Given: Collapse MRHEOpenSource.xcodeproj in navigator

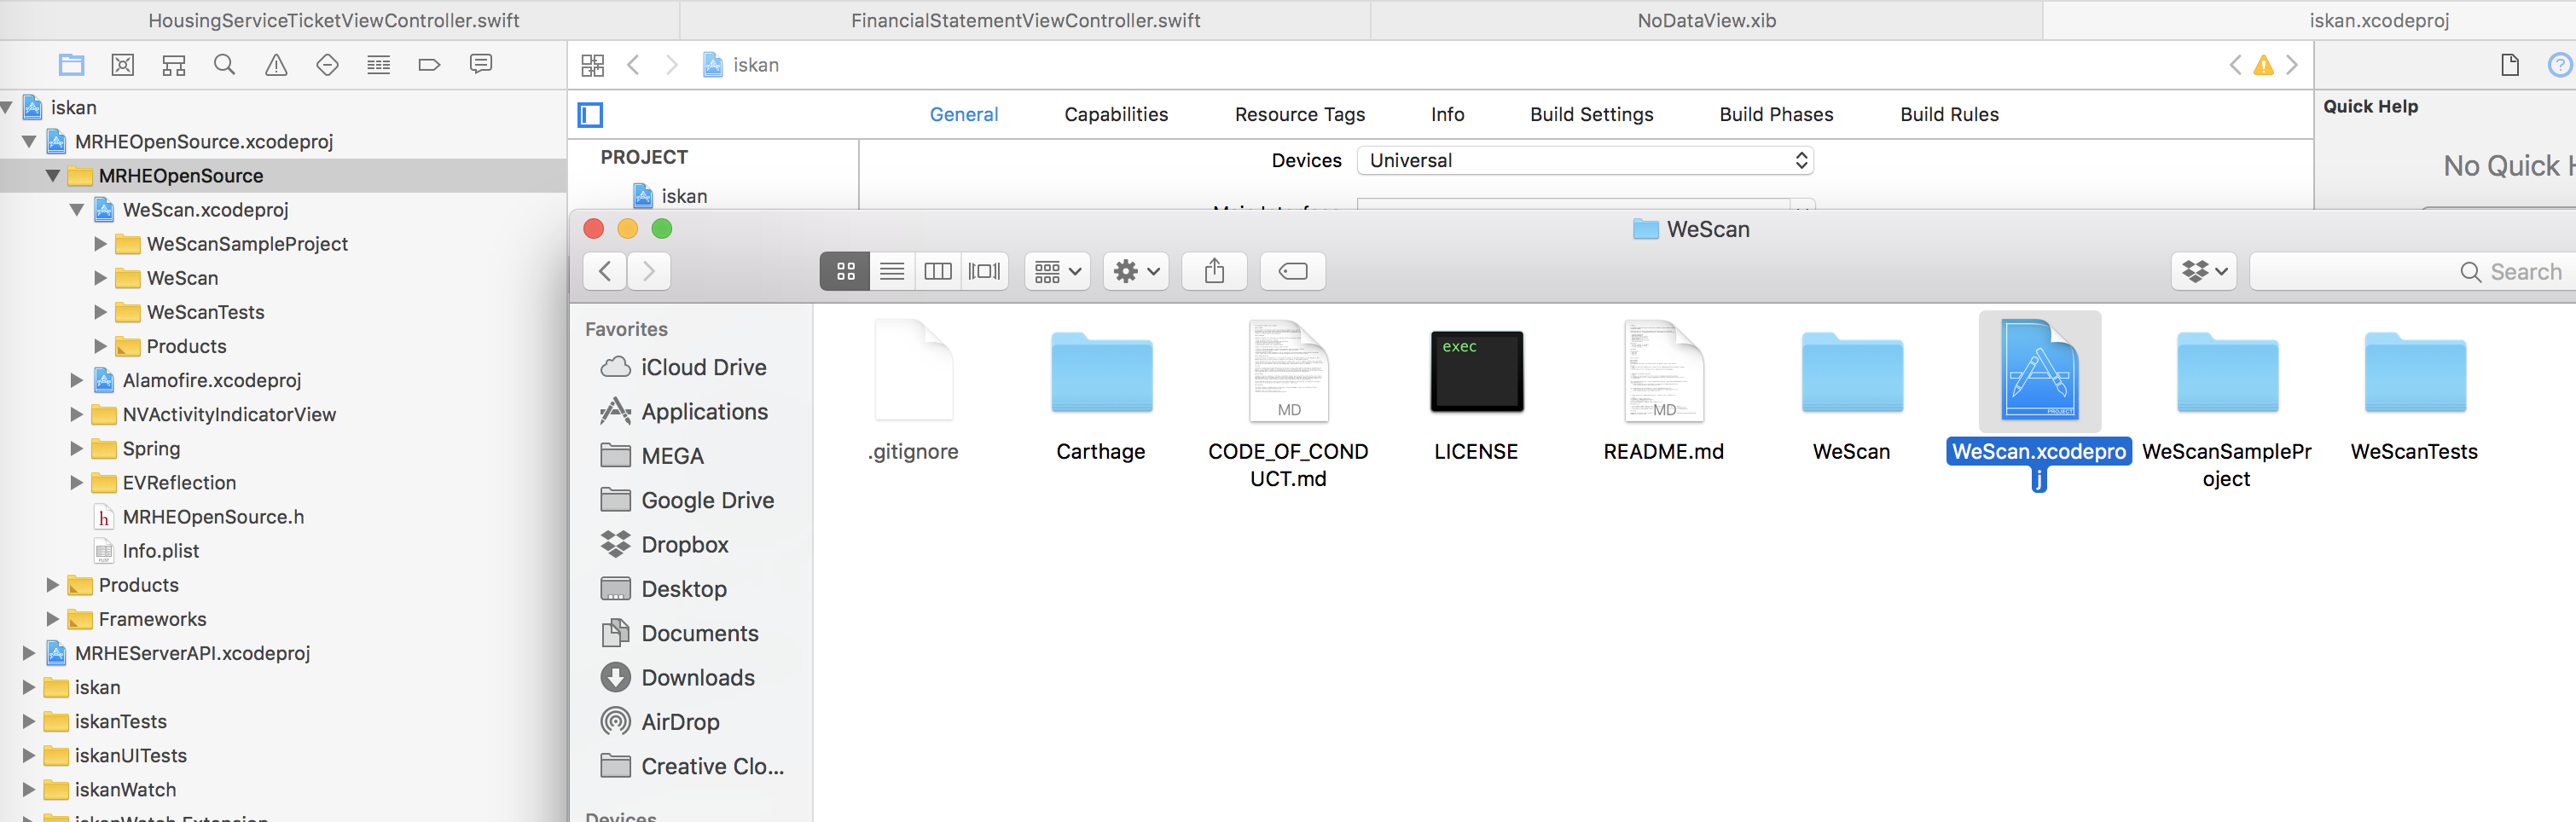Looking at the screenshot, I should [29, 142].
